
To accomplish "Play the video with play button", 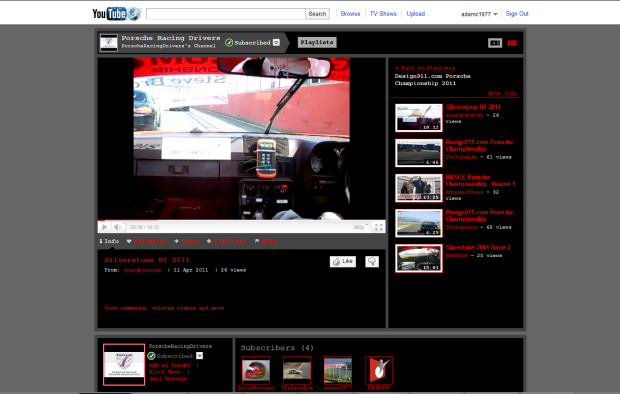I will (104, 227).
